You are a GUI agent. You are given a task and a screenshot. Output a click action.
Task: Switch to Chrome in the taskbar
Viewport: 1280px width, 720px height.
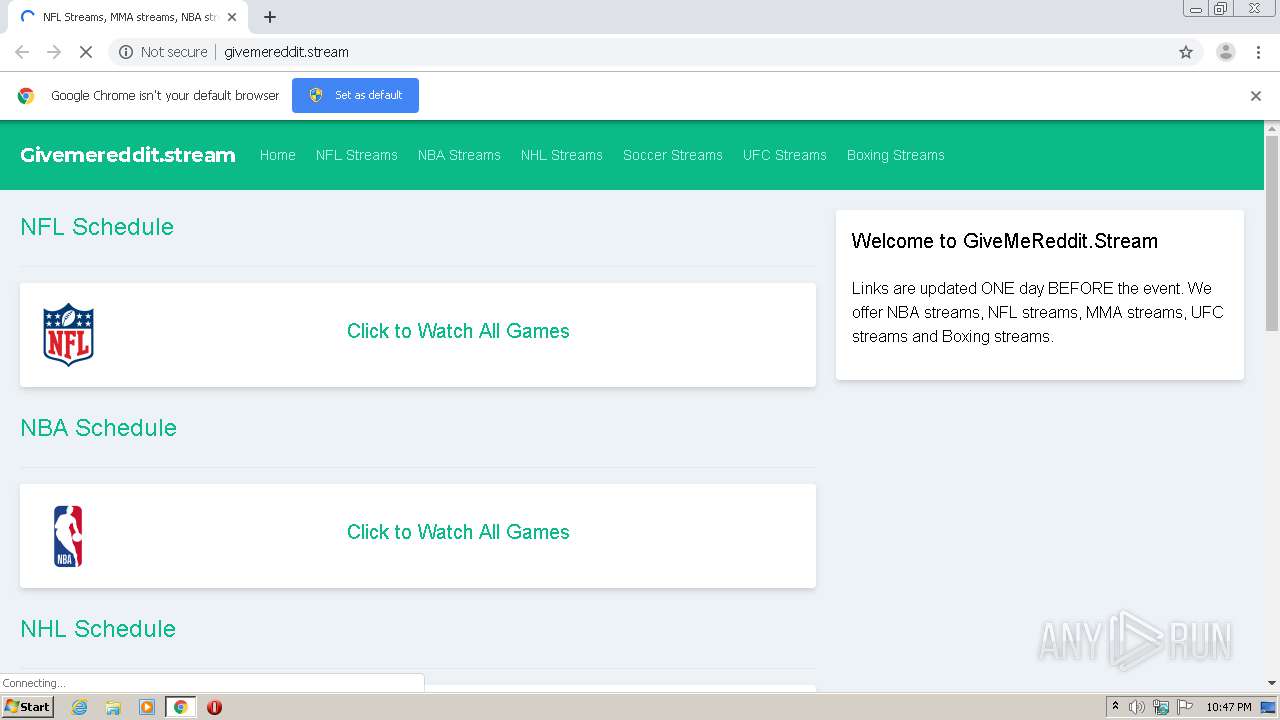tap(181, 707)
